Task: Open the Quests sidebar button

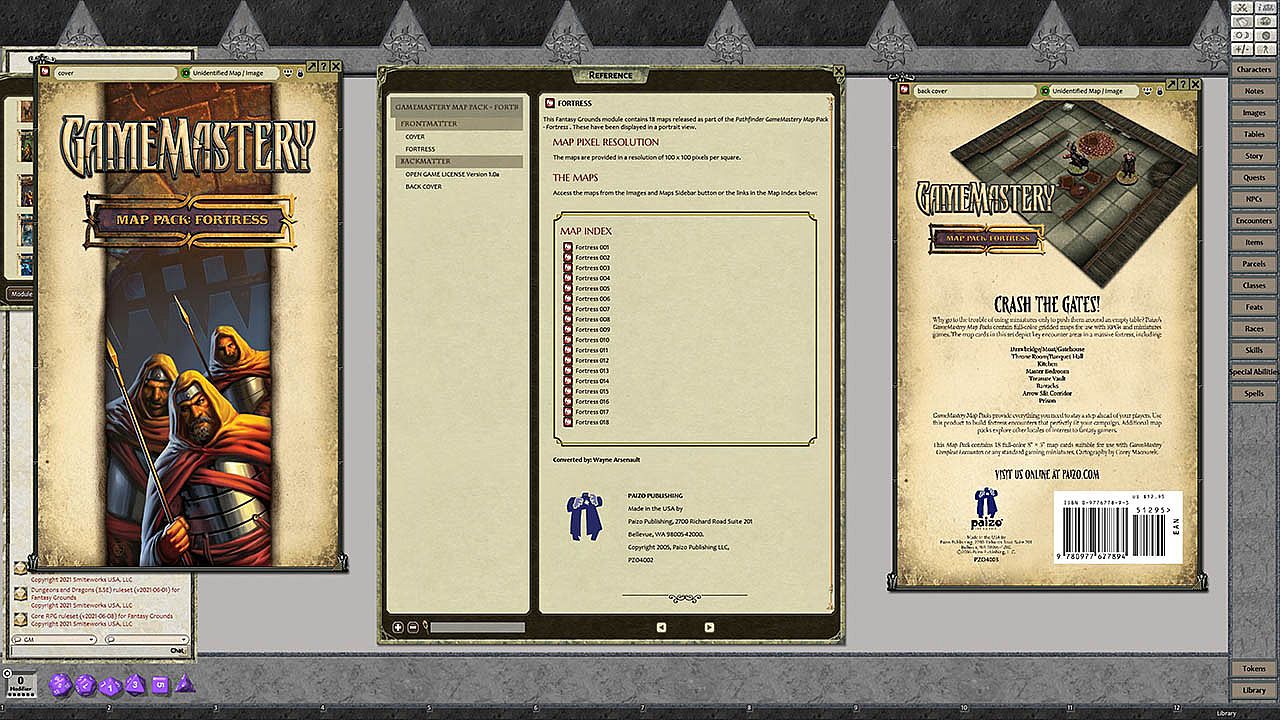Action: [1254, 178]
